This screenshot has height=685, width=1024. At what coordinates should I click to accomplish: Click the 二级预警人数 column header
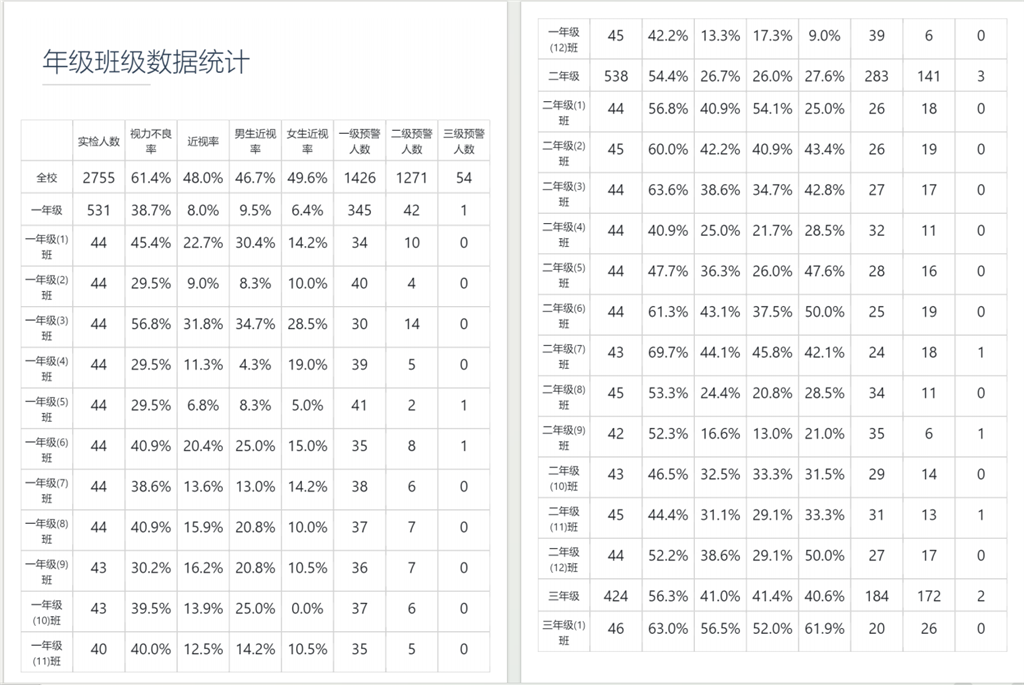coord(412,141)
